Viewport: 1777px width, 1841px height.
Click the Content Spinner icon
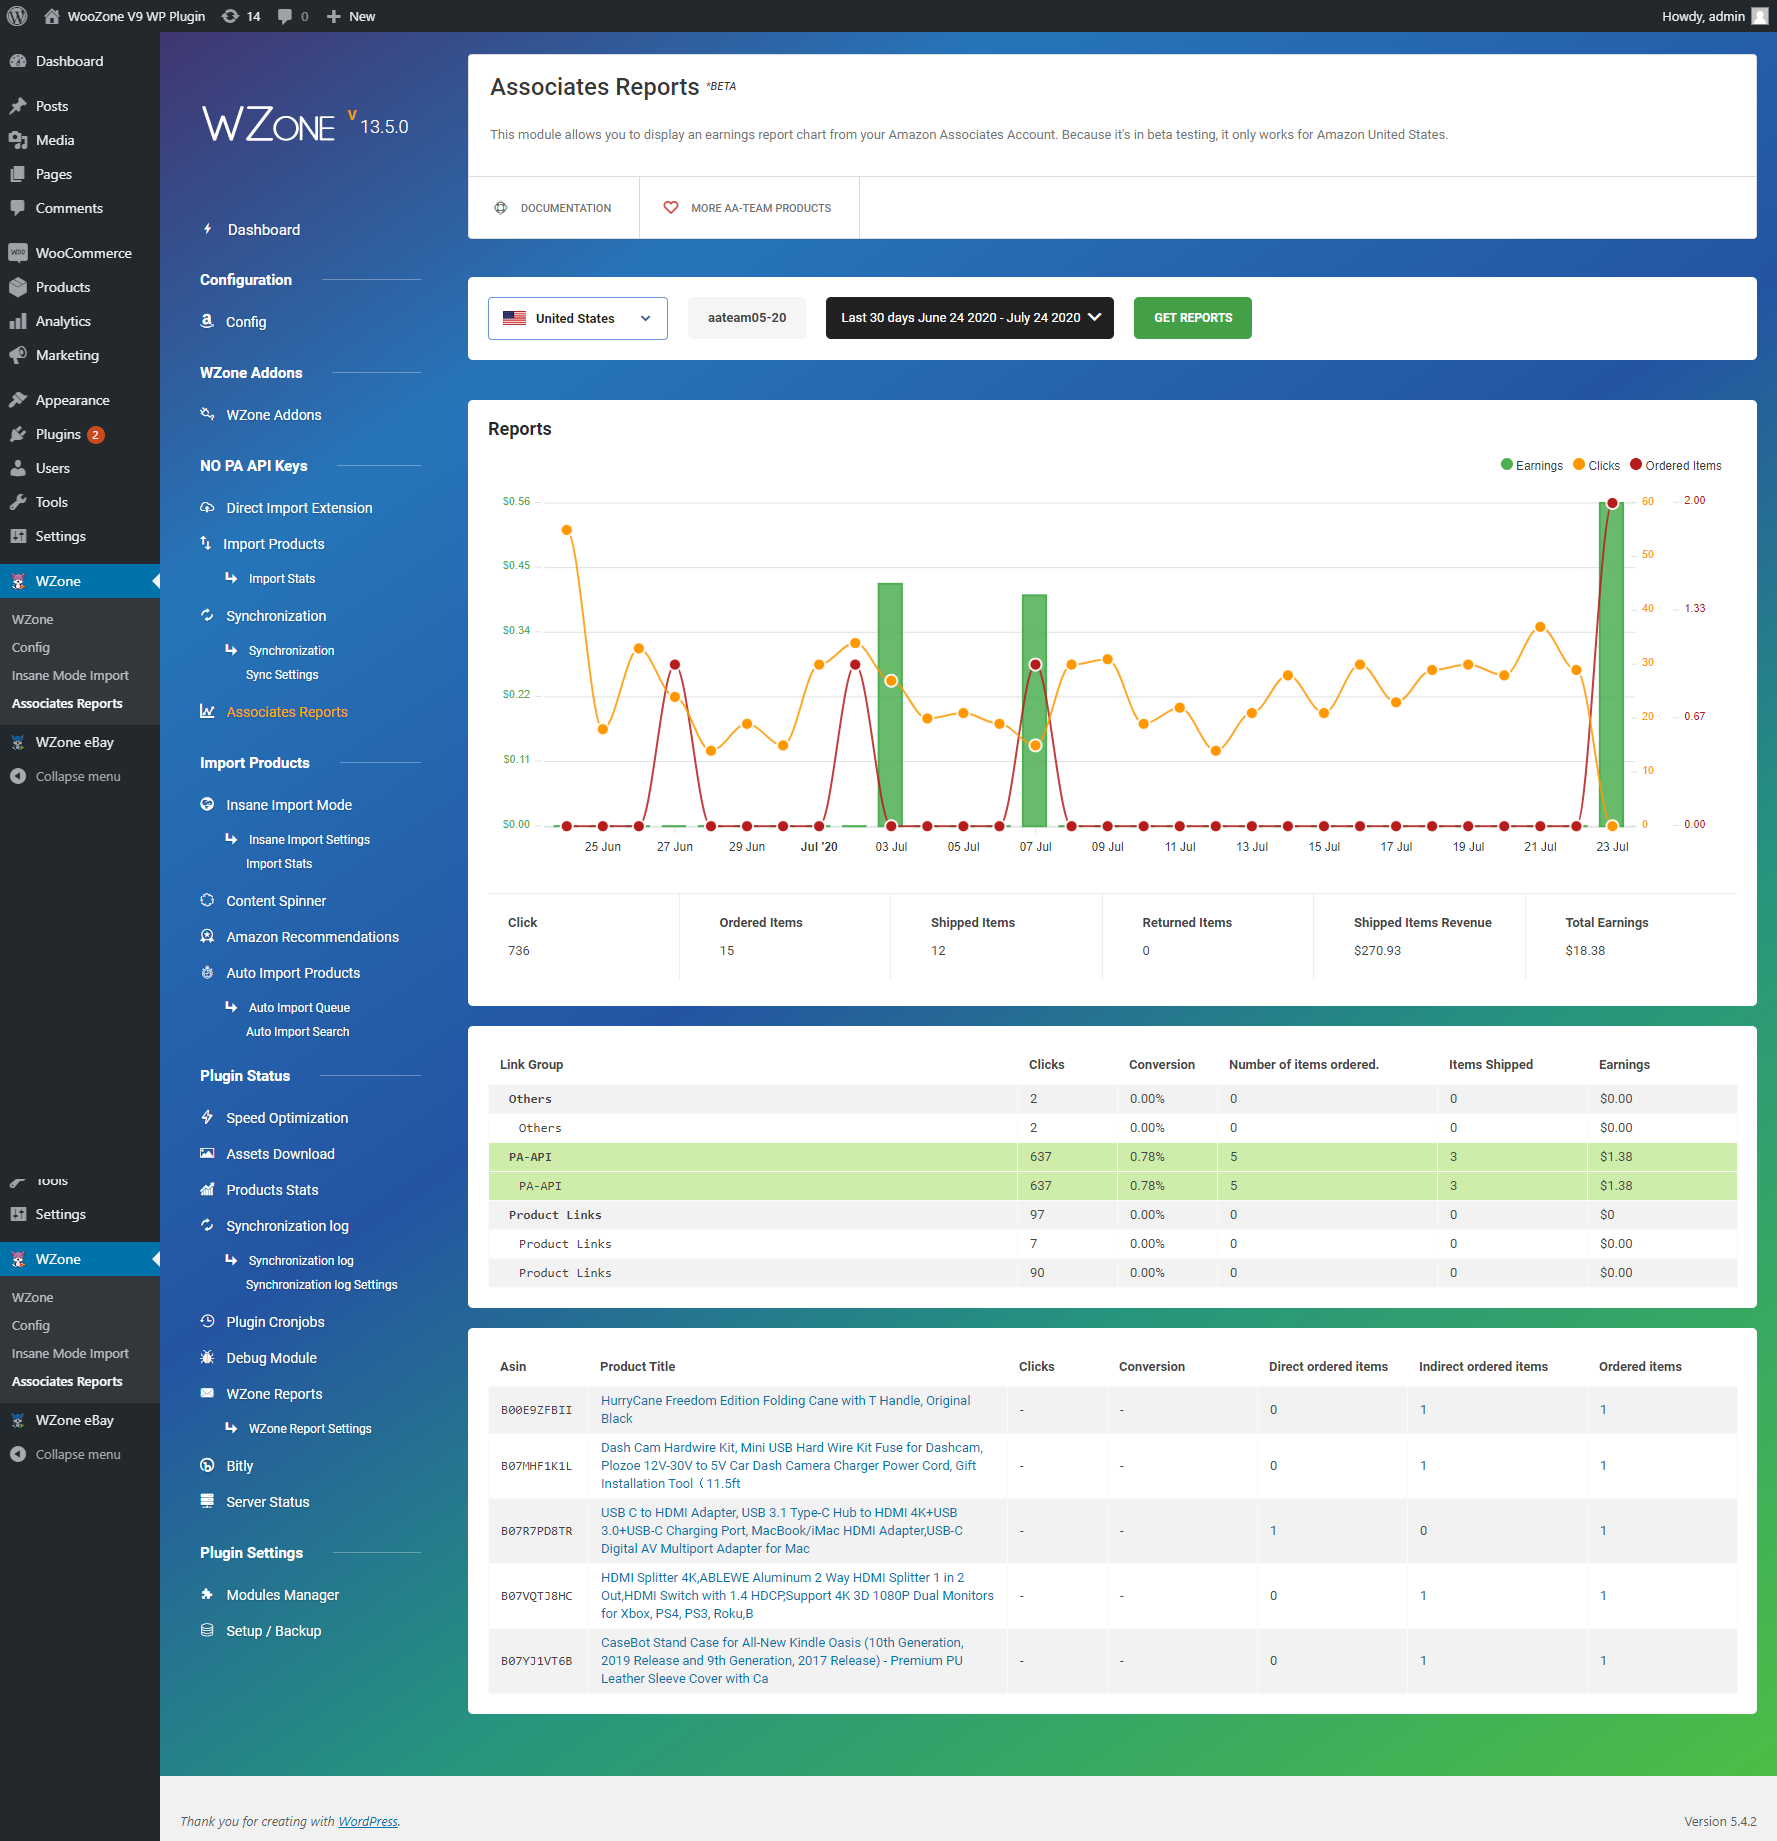pyautogui.click(x=207, y=900)
